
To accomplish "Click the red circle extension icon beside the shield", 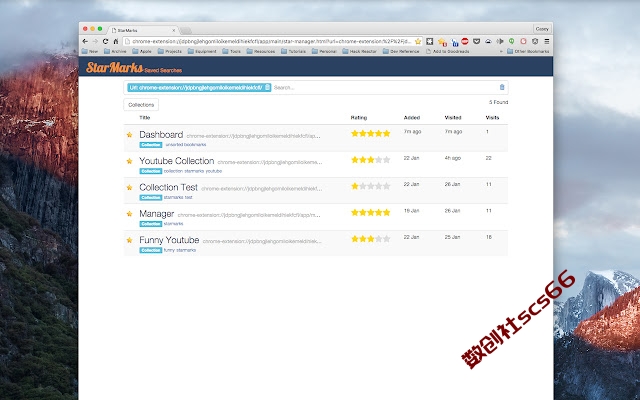I will click(523, 41).
